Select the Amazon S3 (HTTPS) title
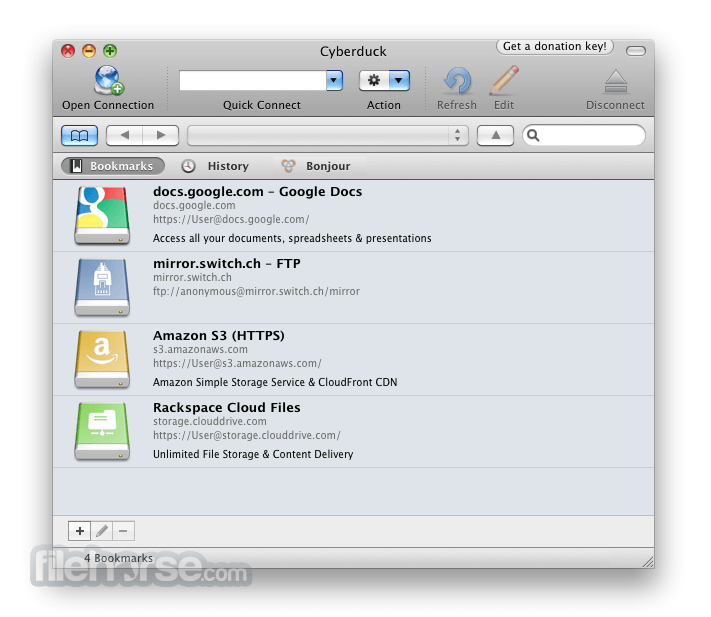Viewport: 711px width, 617px height. [x=219, y=335]
